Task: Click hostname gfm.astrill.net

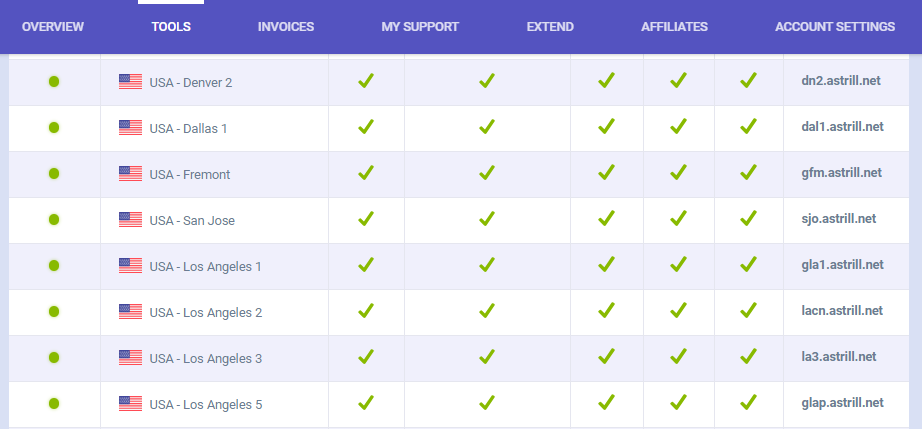Action: click(841, 173)
